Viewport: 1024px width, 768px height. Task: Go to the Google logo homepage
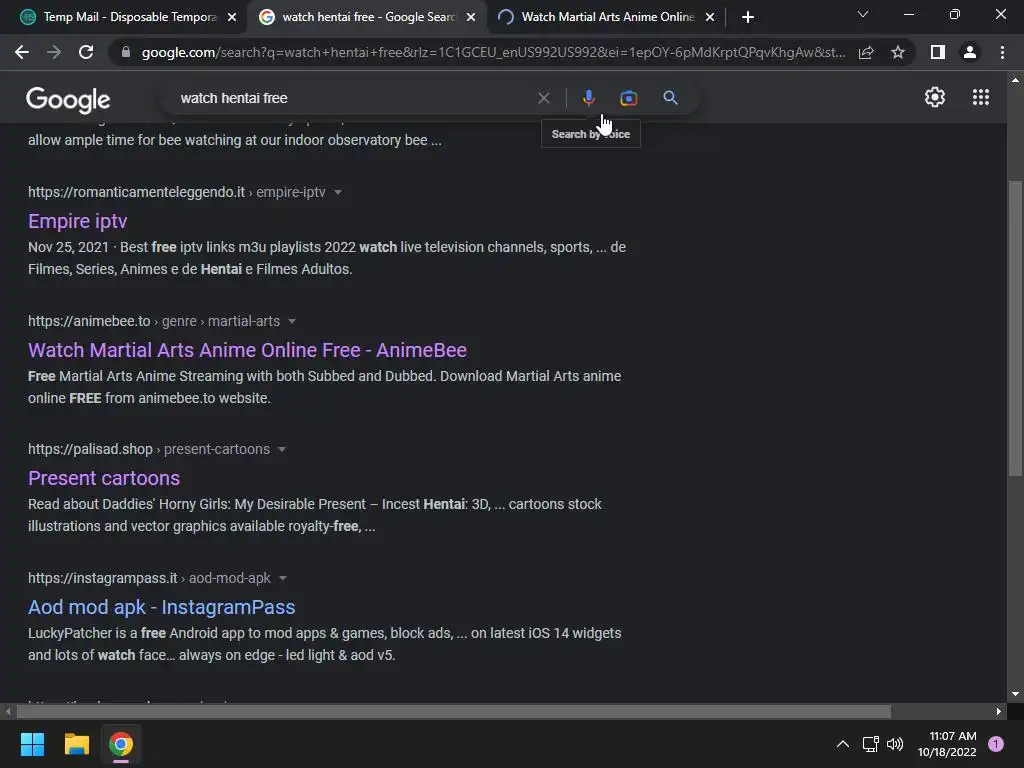coord(68,100)
